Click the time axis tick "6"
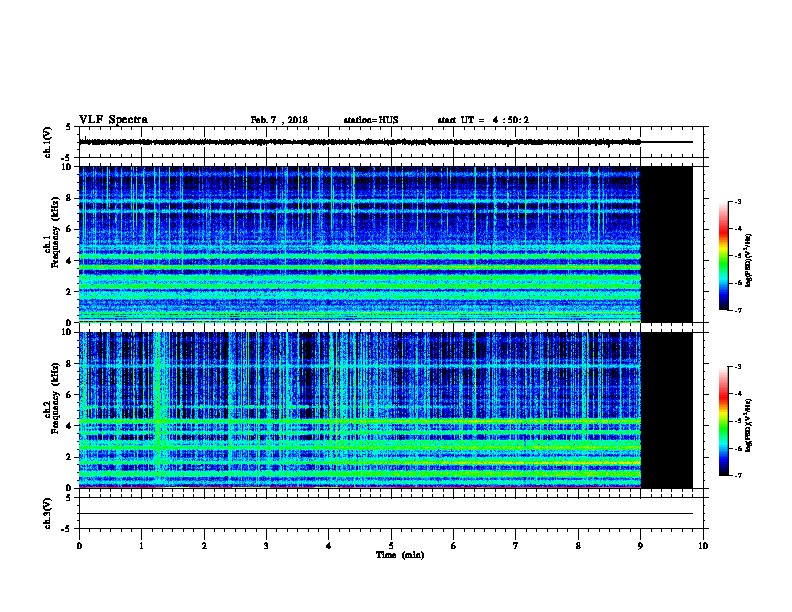The width and height of the screenshot is (792, 612). click(453, 546)
